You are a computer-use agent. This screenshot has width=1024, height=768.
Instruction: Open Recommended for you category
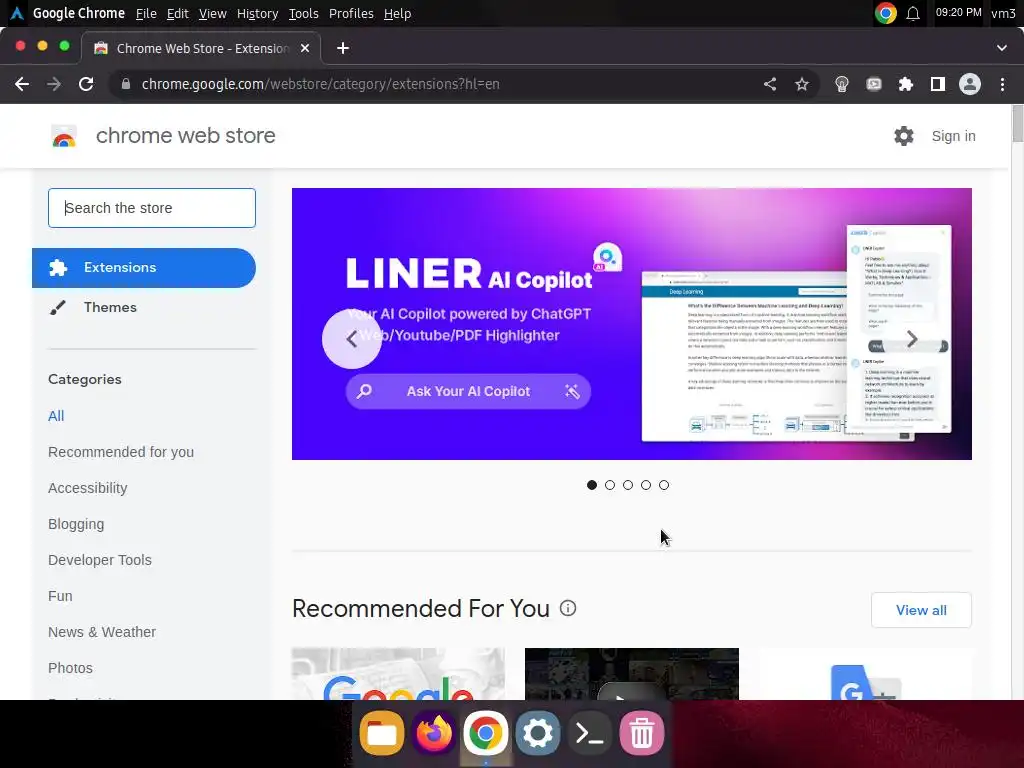pos(121,452)
